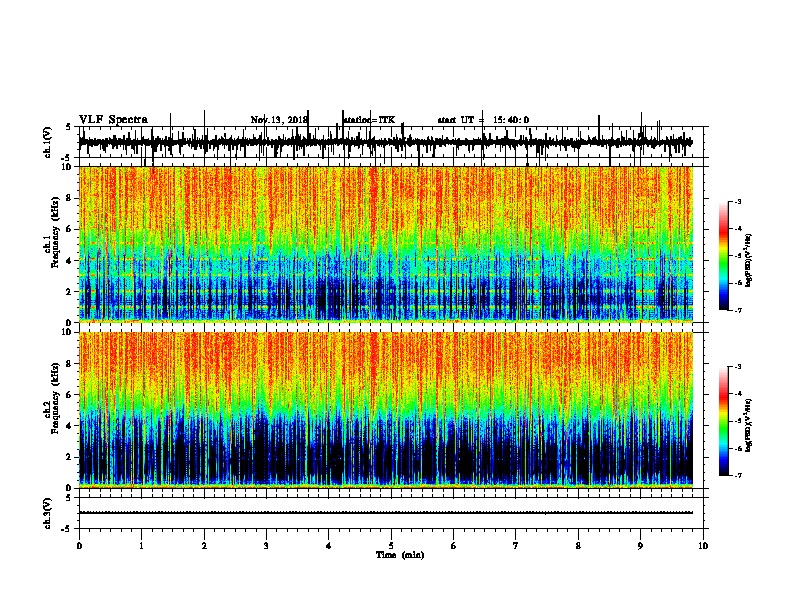792x612 pixels.
Task: Click the "ch.1(V)" waveform axis label
Action: pos(48,142)
